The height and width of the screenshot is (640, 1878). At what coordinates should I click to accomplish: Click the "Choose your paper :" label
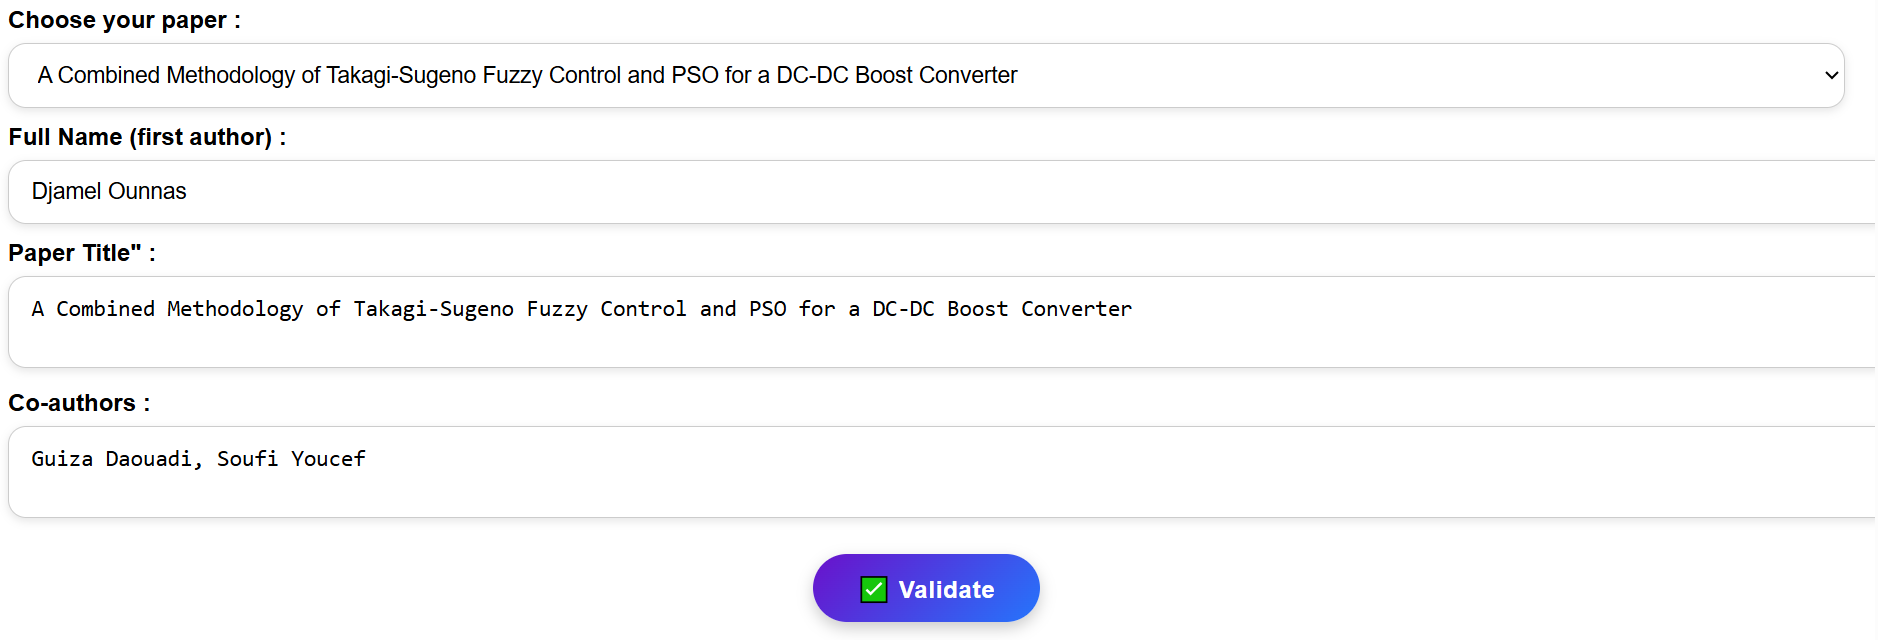124,20
